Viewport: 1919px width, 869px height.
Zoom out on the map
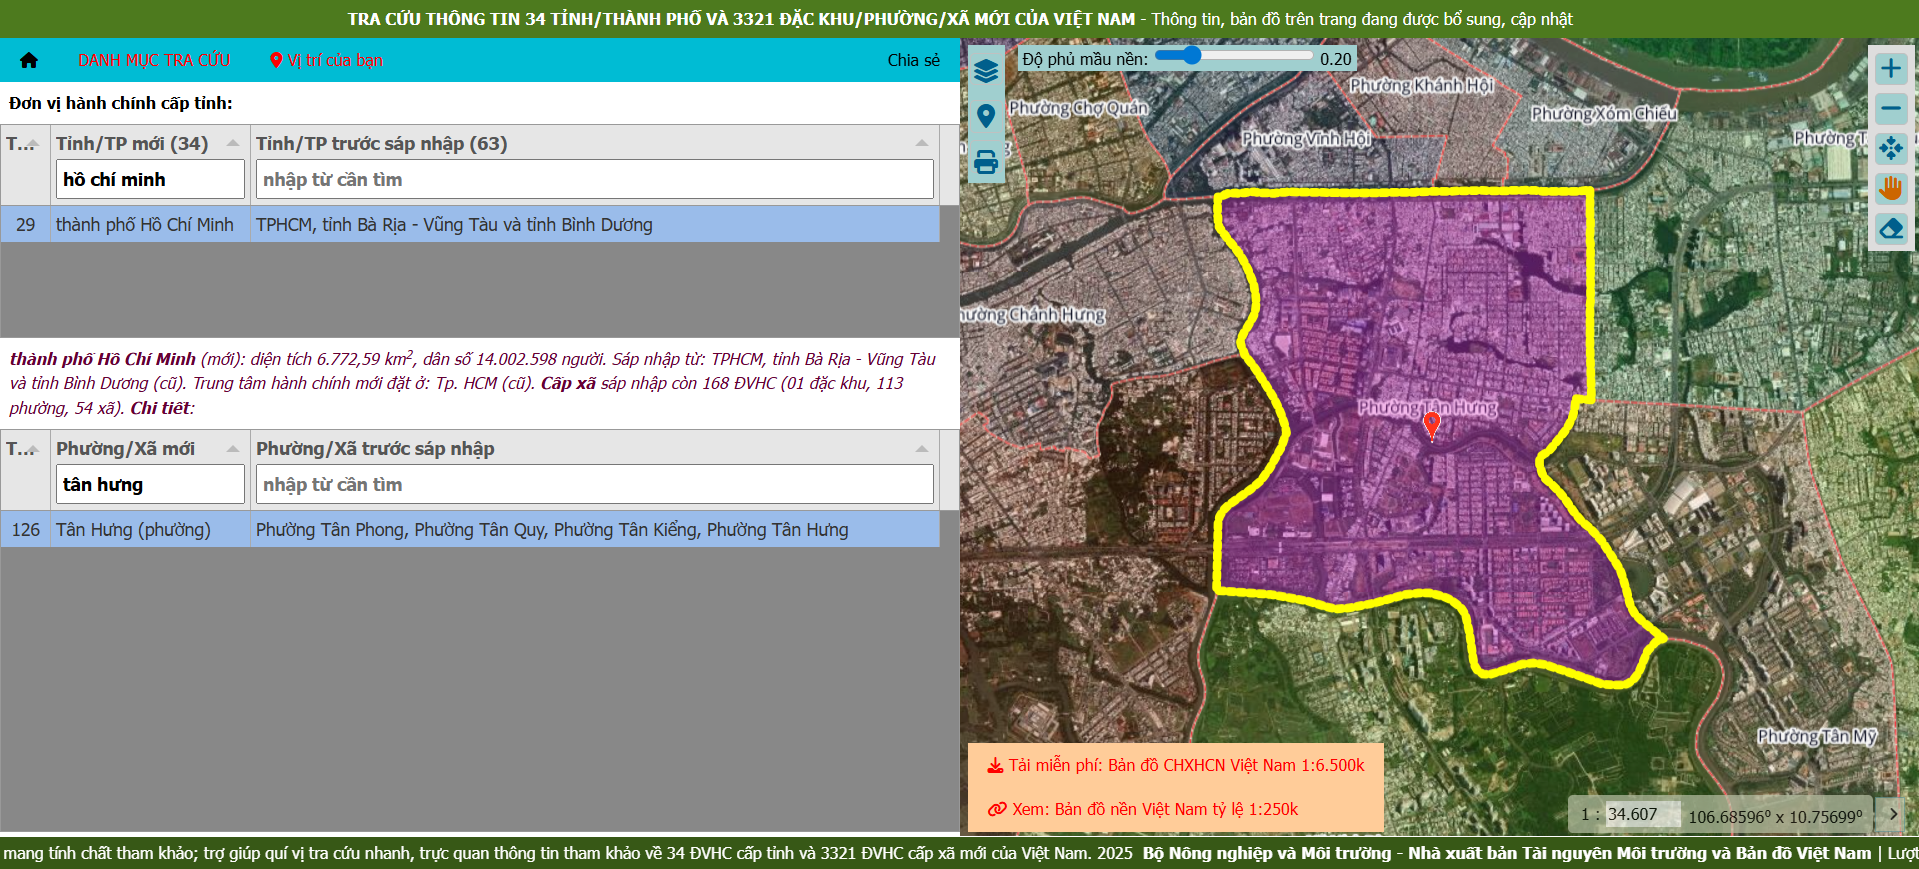(x=1890, y=109)
